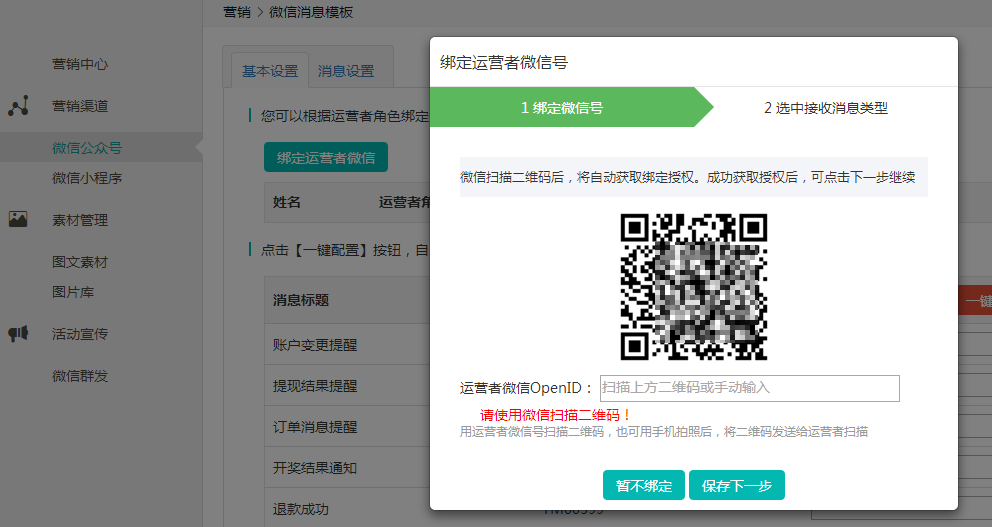Click the 绑定运营者微信 button
Viewport: 992px width, 527px height.
(x=326, y=158)
